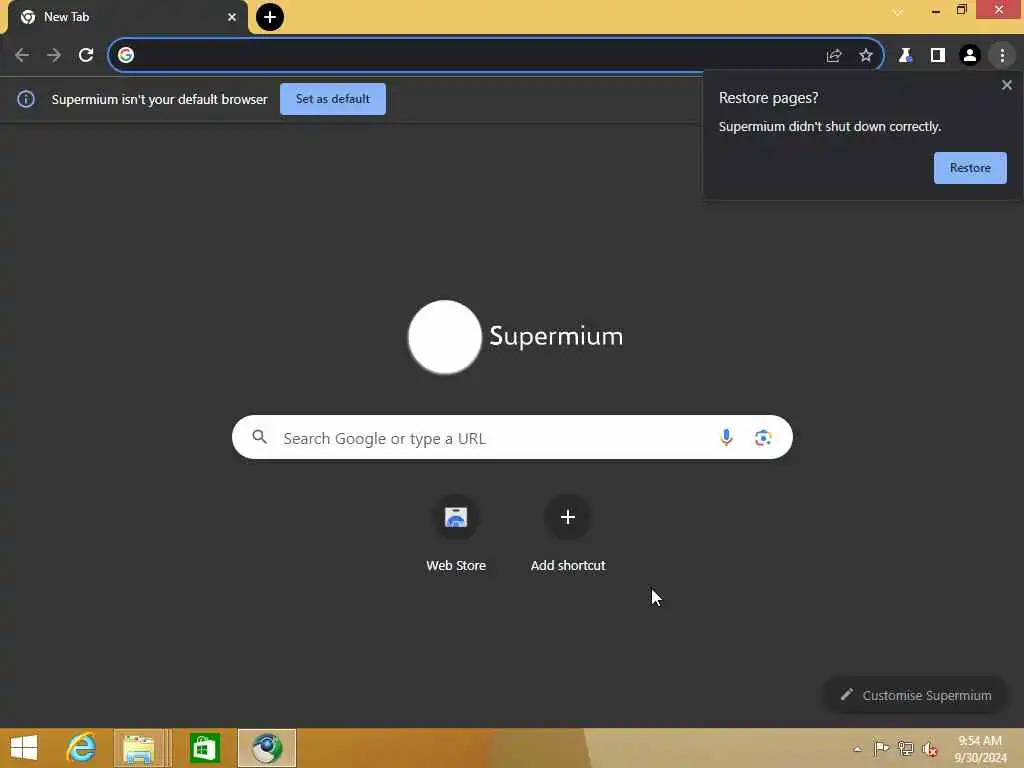
Task: Focus the address bar
Action: pyautogui.click(x=477, y=55)
